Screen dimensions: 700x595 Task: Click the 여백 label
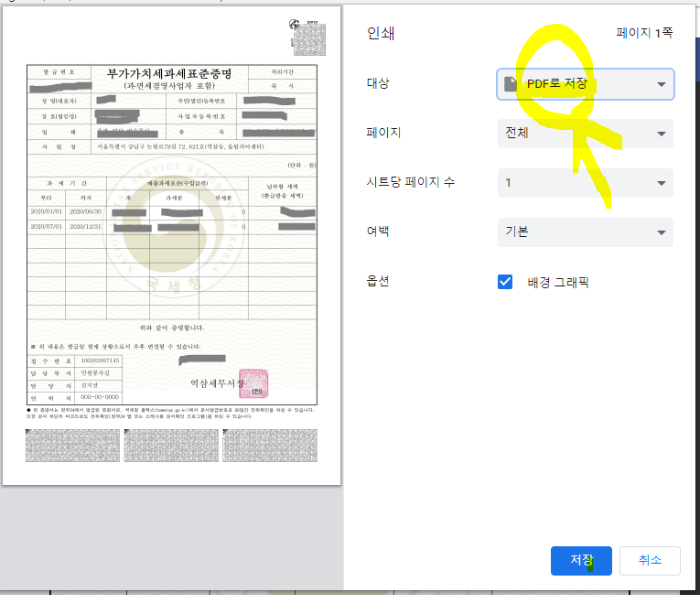pyautogui.click(x=378, y=231)
